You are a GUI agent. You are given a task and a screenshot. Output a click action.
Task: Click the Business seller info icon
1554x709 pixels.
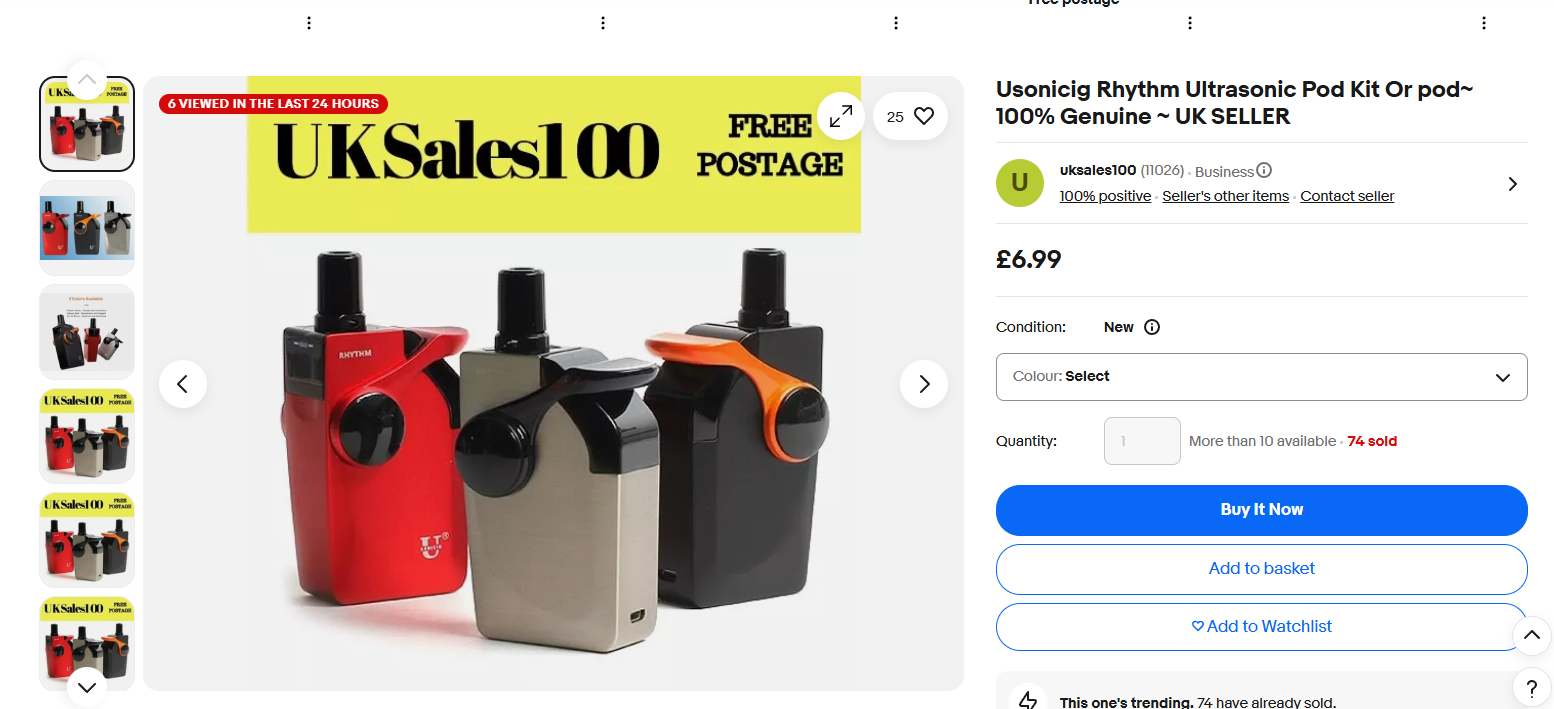(x=1264, y=171)
